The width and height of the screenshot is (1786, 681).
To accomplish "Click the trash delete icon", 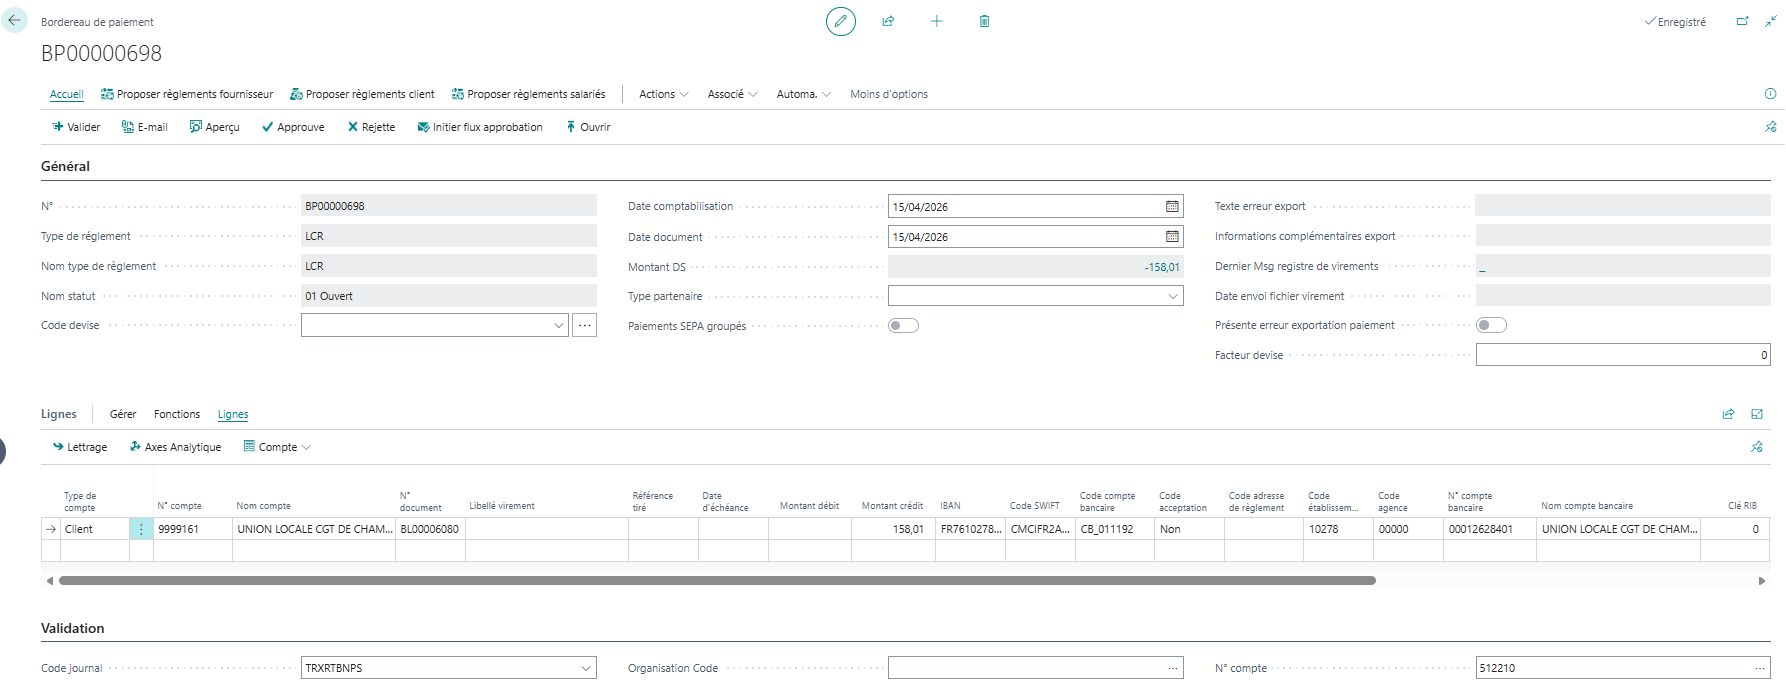I will point(984,21).
